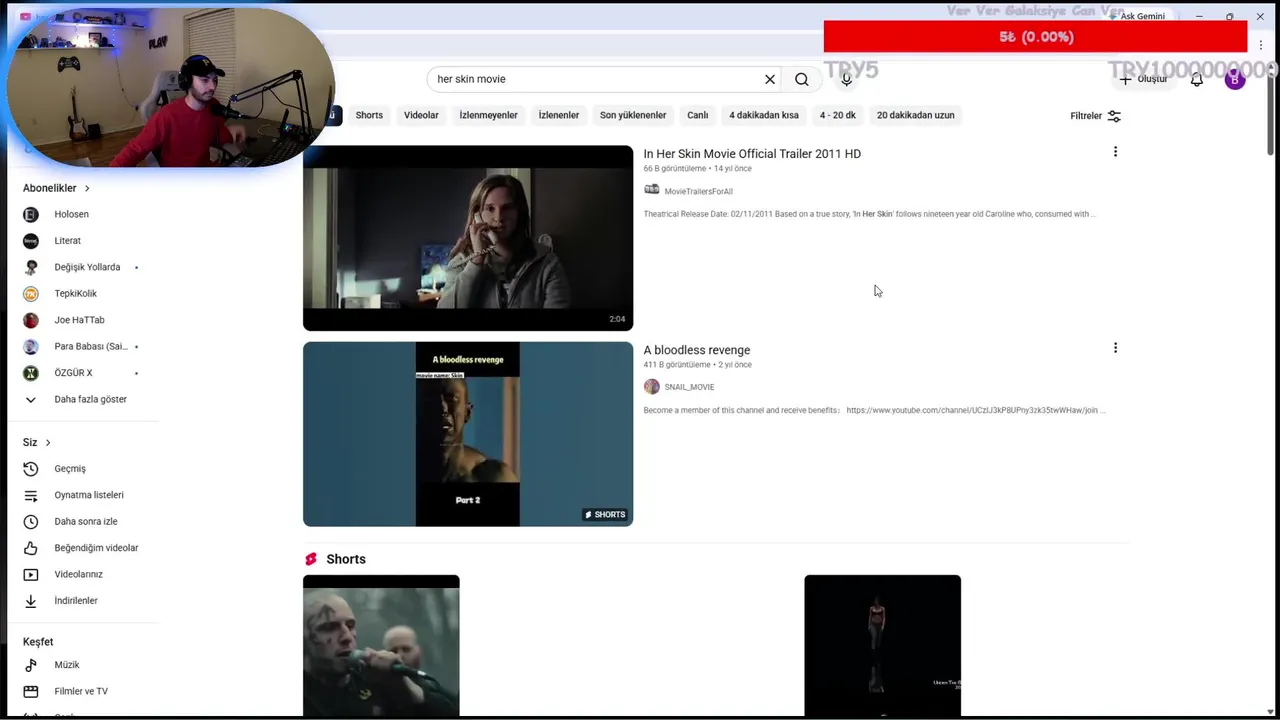
Task: Open Filmler ve TV icon
Action: click(31, 691)
